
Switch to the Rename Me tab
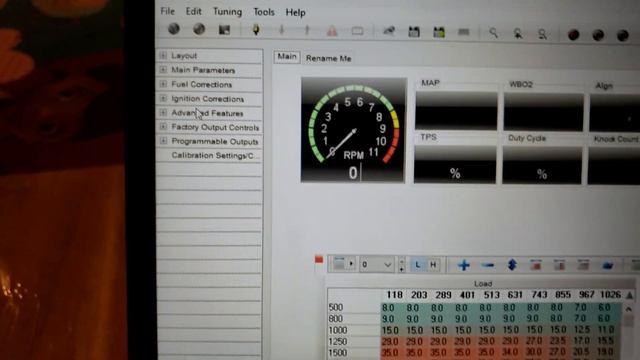coord(329,58)
